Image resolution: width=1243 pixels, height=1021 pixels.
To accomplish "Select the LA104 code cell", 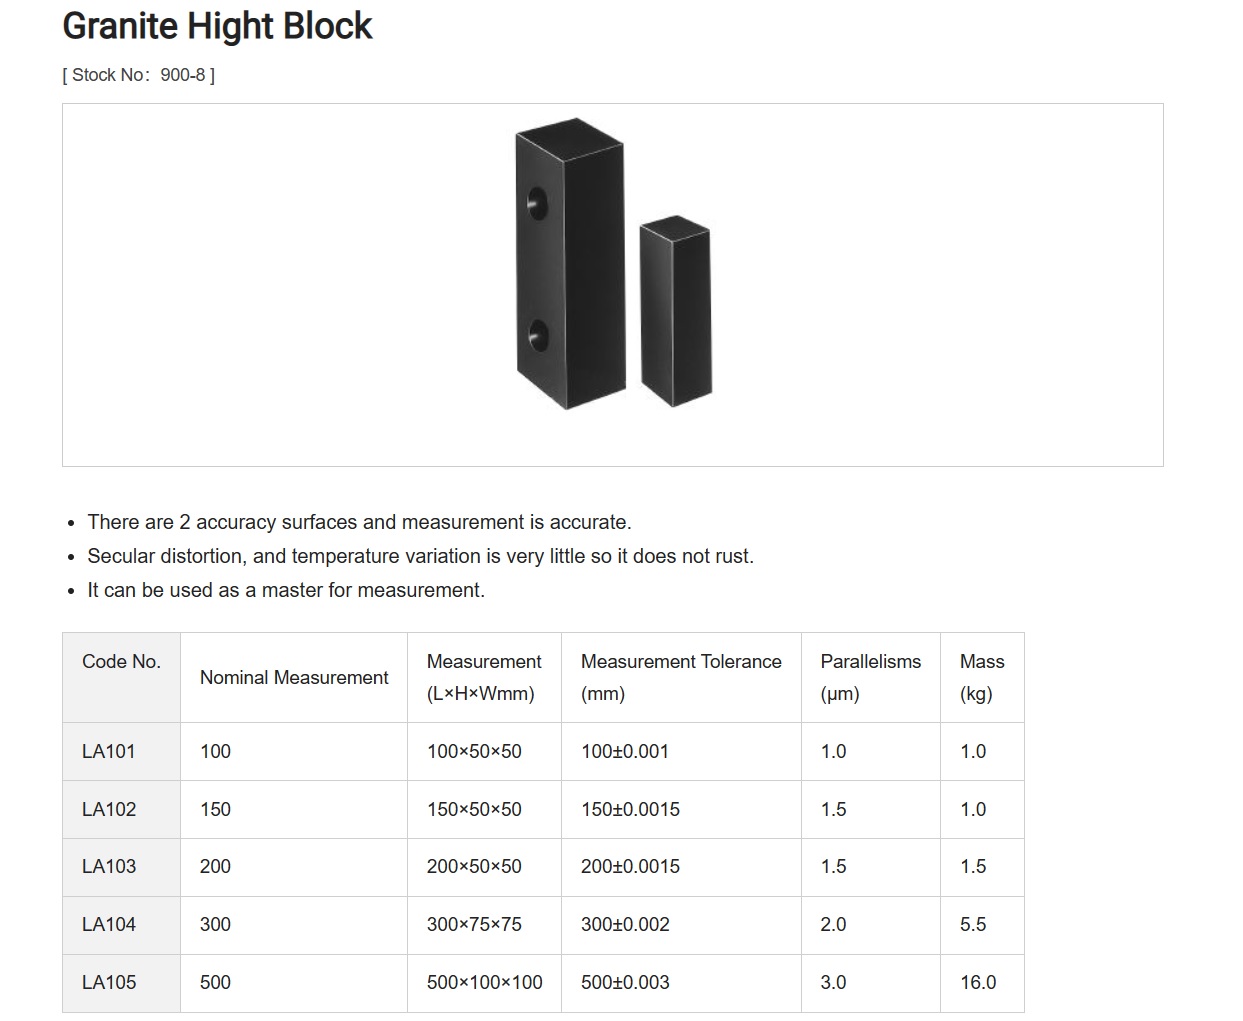I will point(121,925).
